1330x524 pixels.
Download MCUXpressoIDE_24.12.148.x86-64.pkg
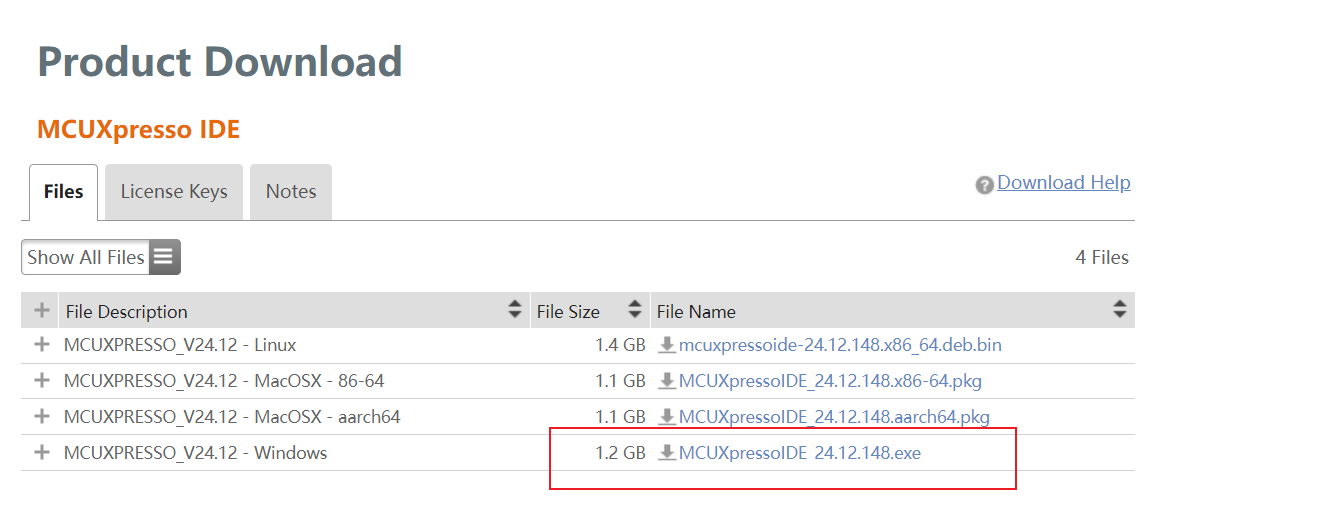pos(830,381)
